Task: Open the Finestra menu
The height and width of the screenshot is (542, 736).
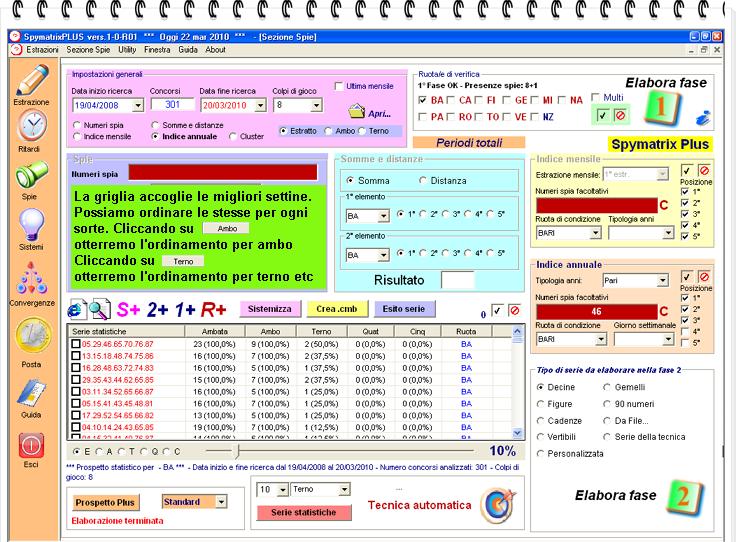Action: click(157, 50)
